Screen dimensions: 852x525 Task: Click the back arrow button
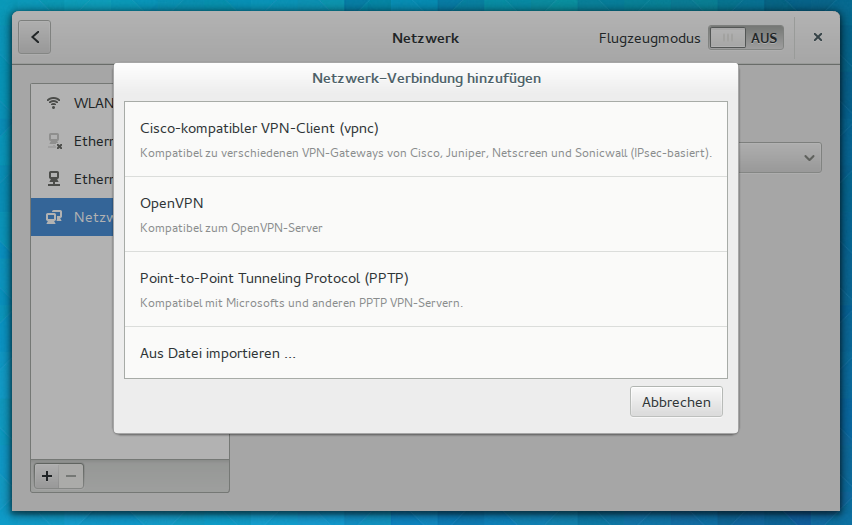[x=35, y=38]
